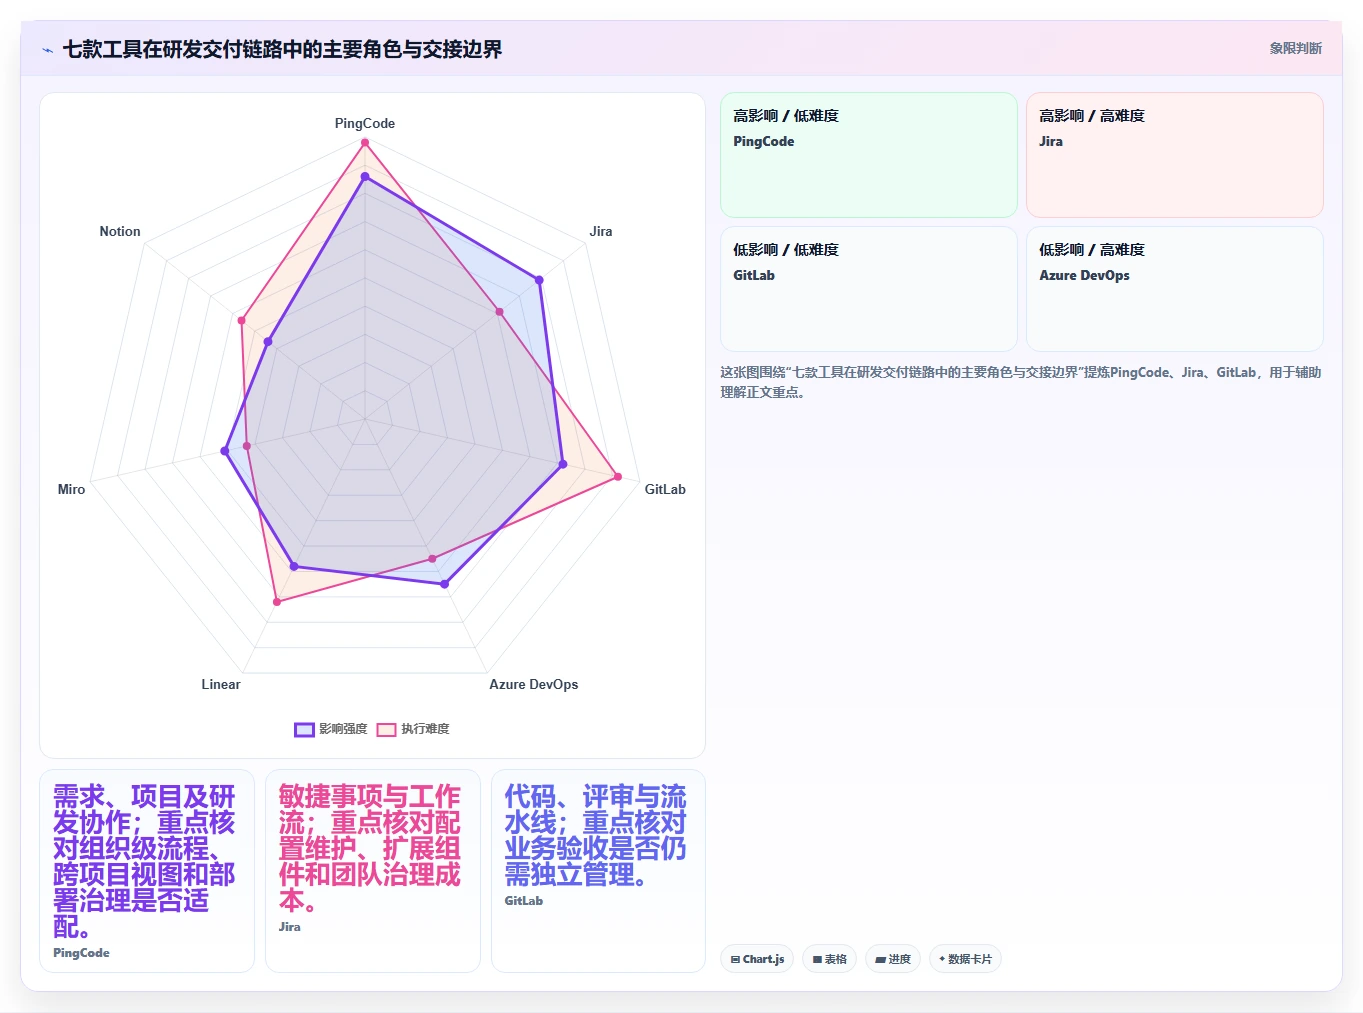
Task: Click the pink data point near GitLab label
Action: point(618,476)
